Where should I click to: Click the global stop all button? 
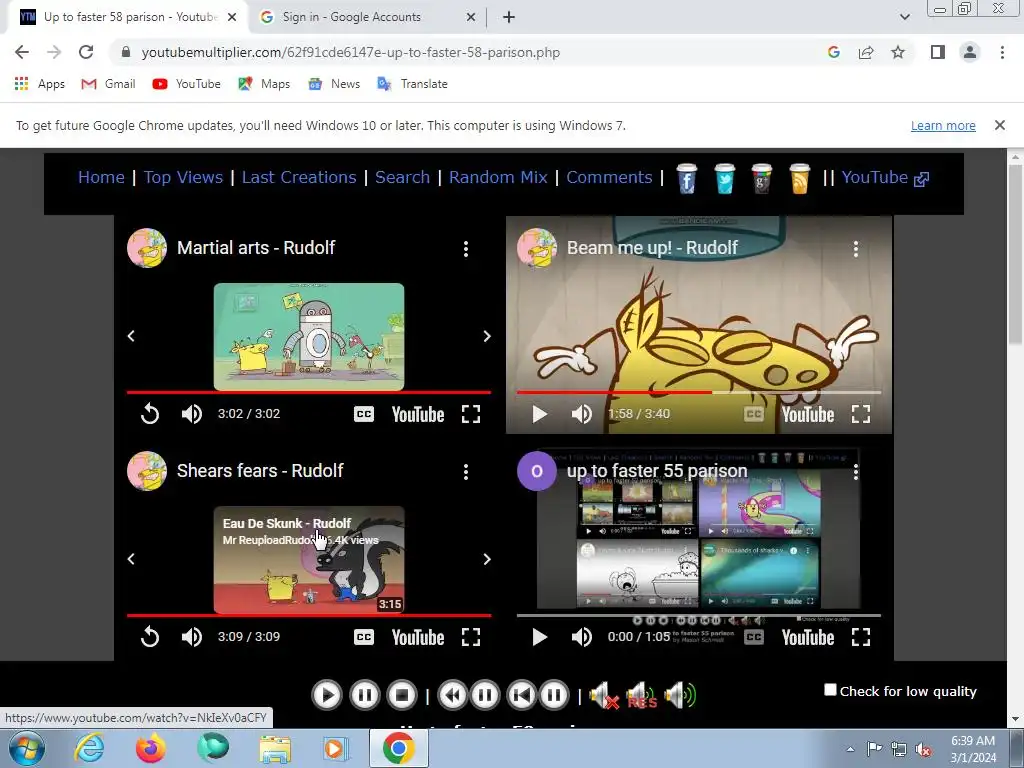(x=402, y=696)
